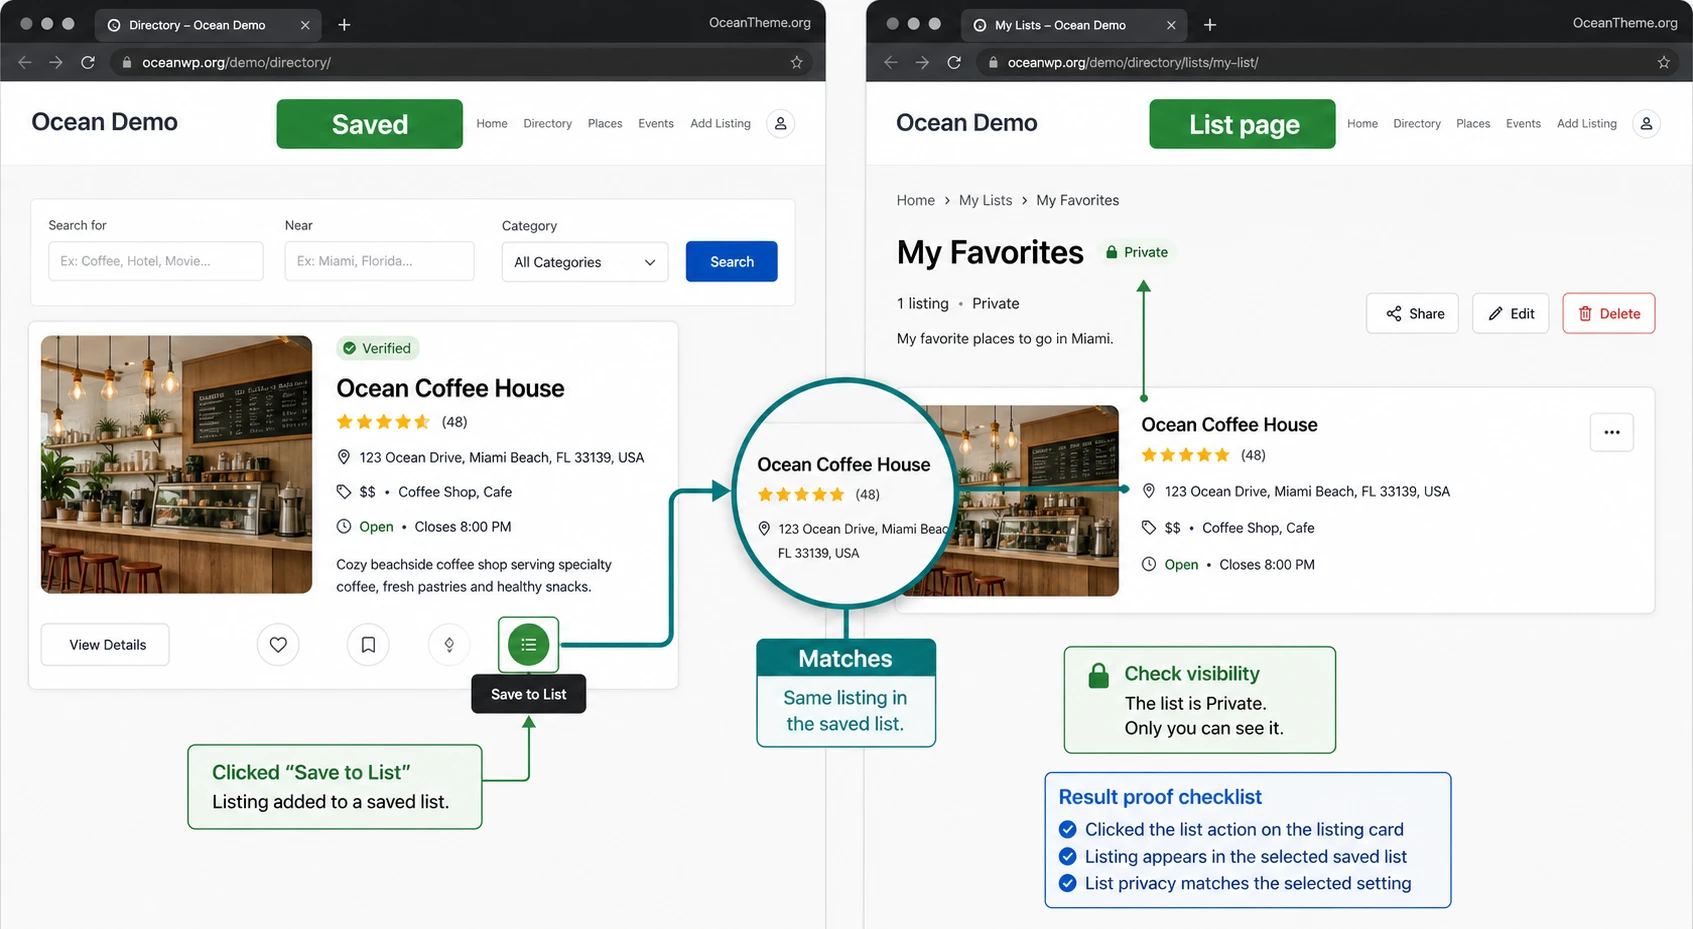Click the Directory window address bar
Screen dimensions: 1693x929
pyautogui.click(x=460, y=62)
